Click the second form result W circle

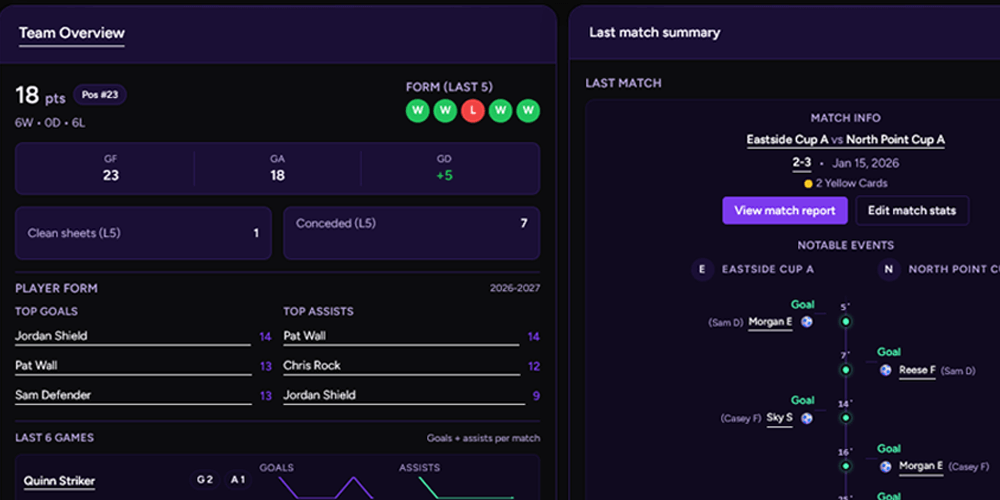tap(445, 110)
